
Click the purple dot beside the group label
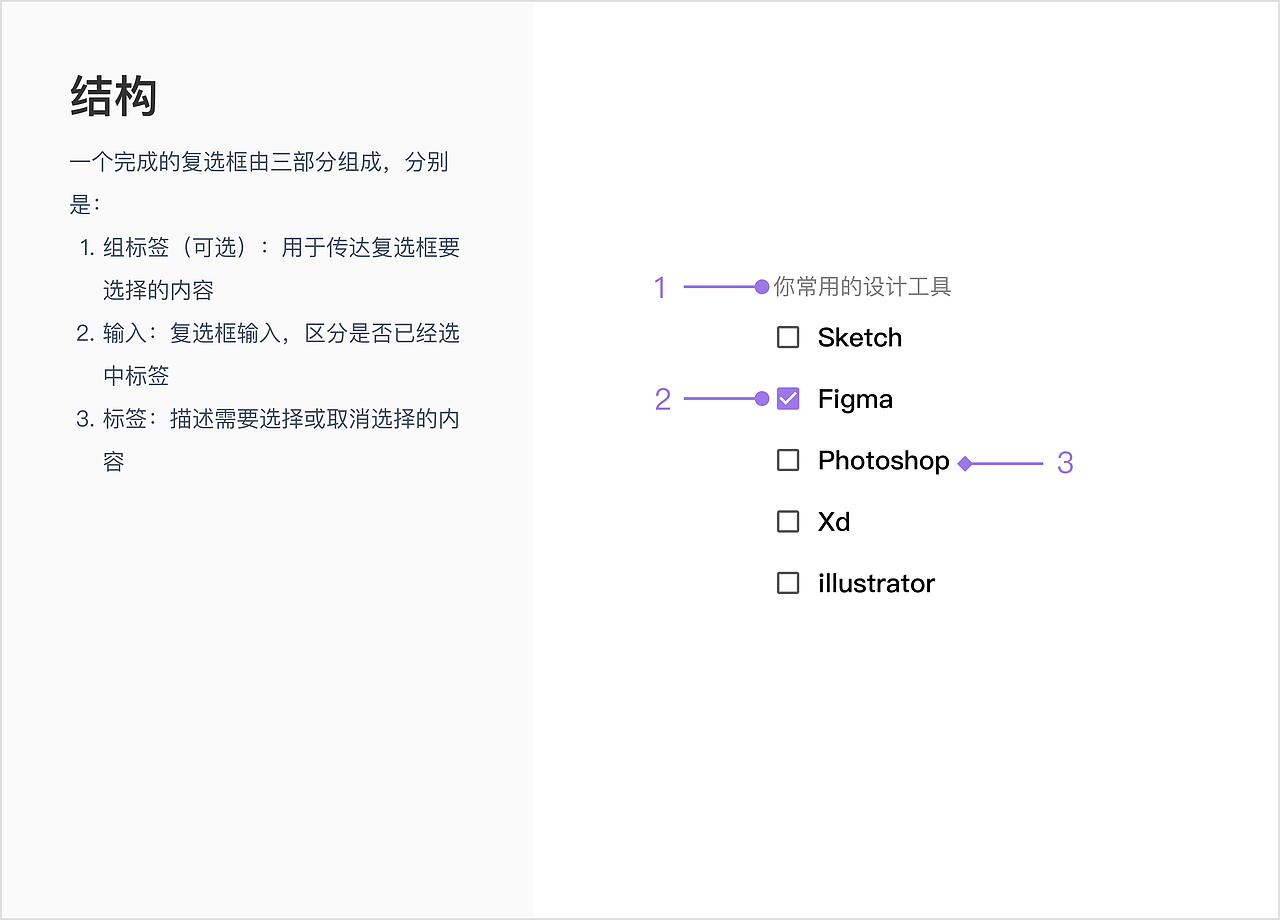760,287
